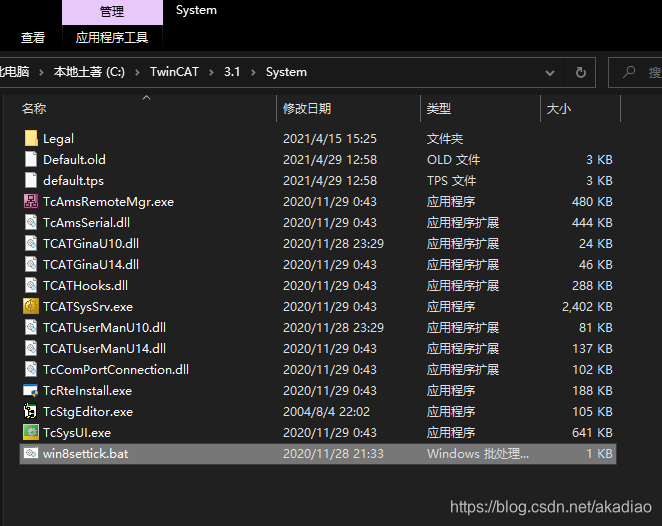662x526 pixels.
Task: Click the 文件夹 type cell
Action: pyautogui.click(x=445, y=138)
